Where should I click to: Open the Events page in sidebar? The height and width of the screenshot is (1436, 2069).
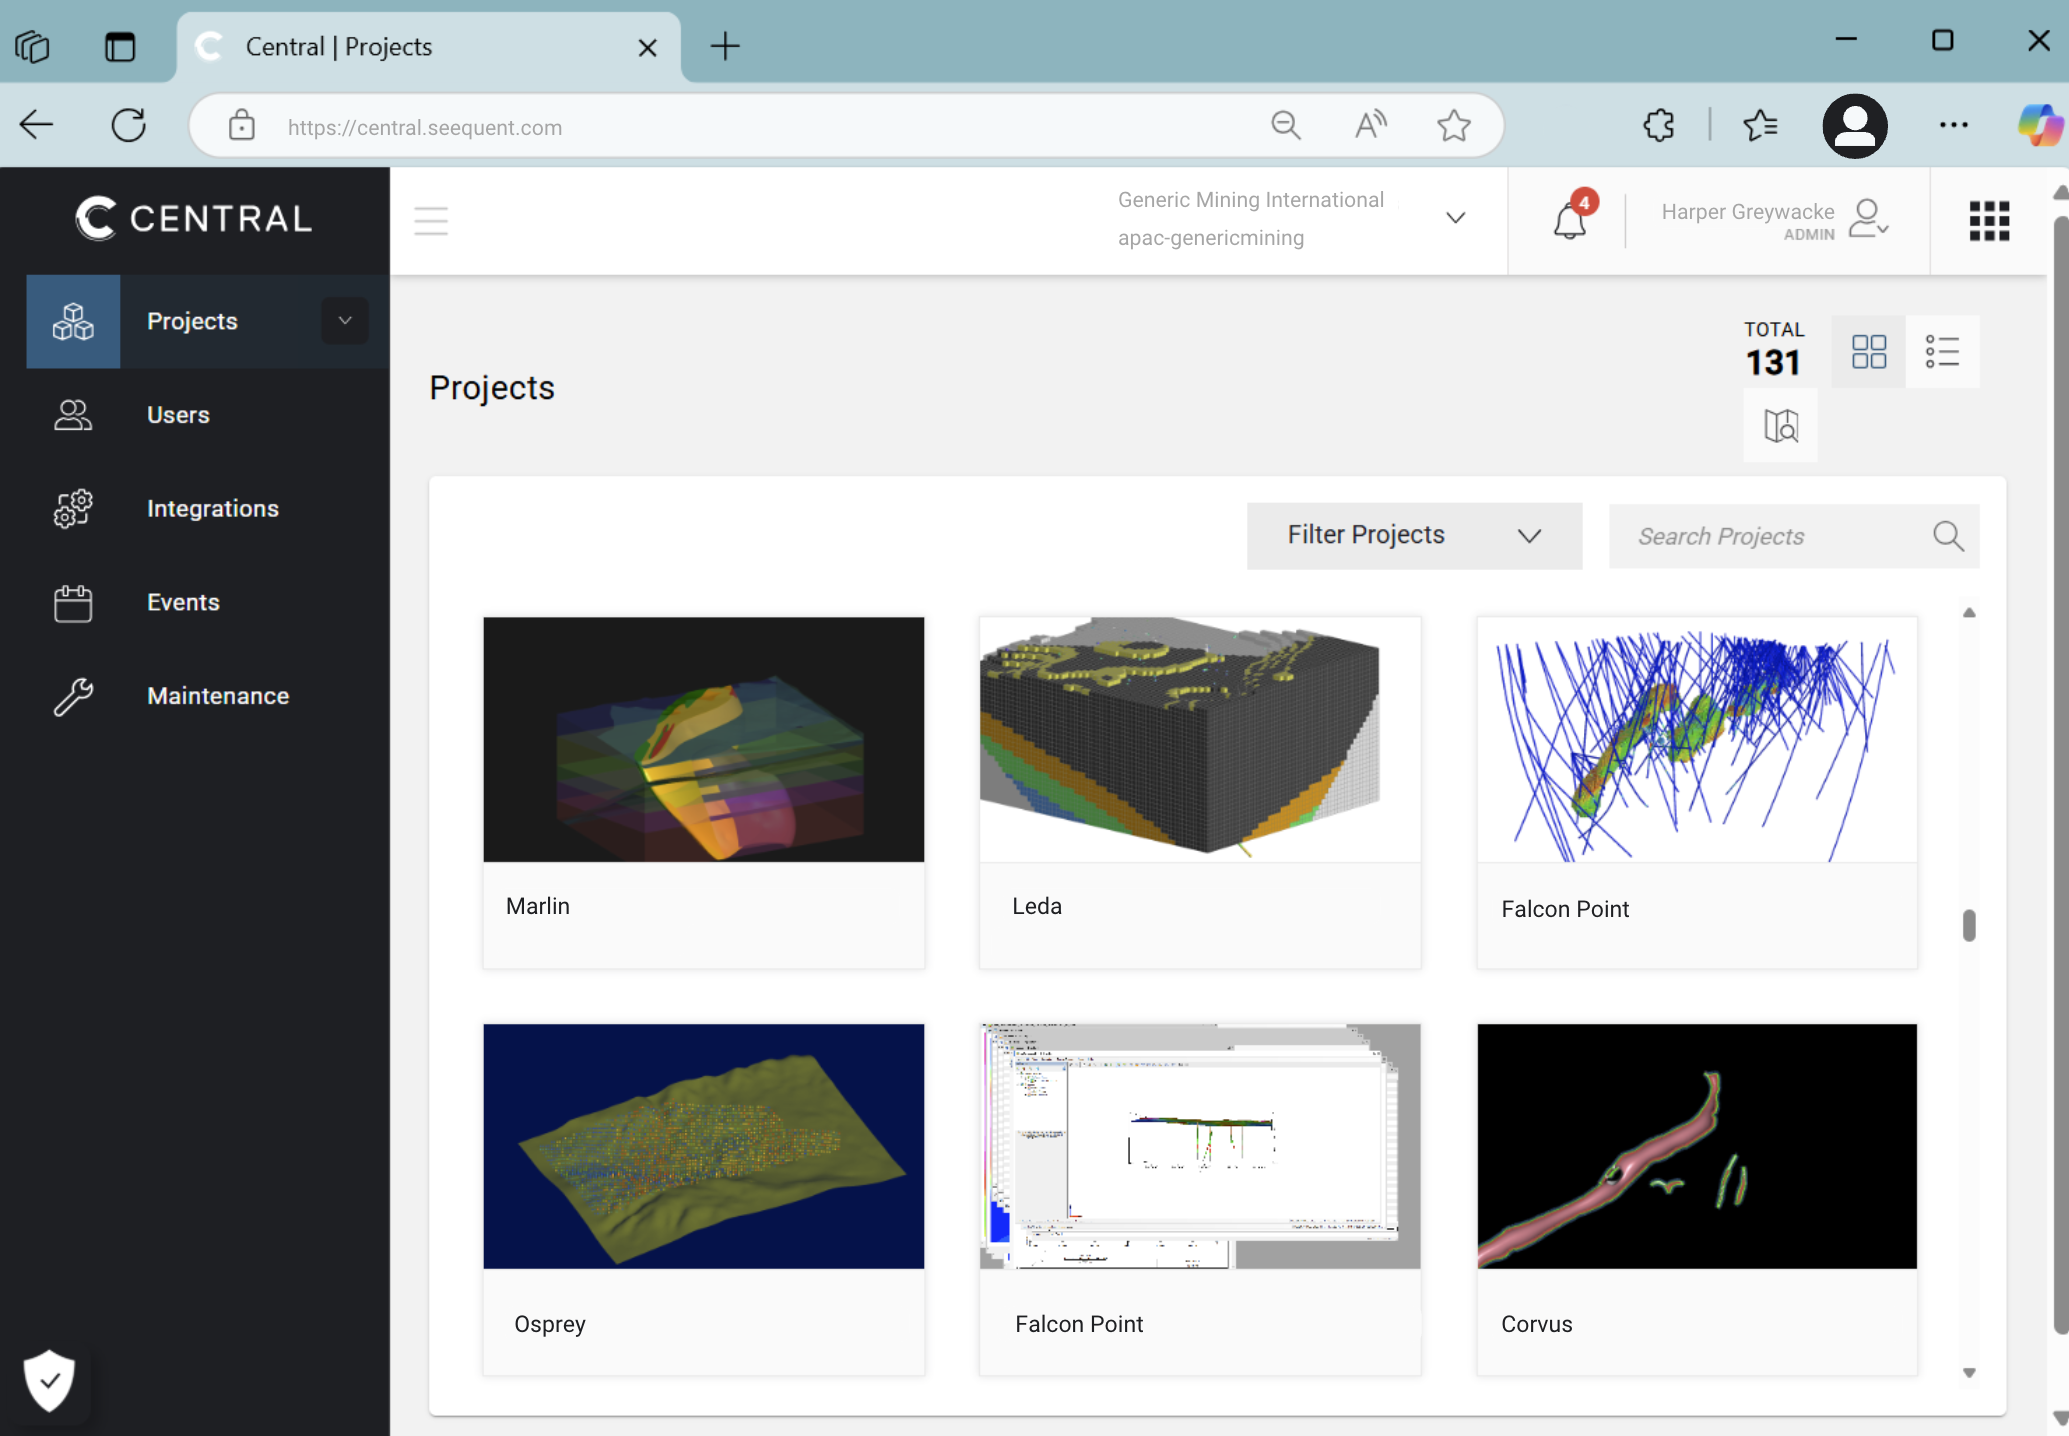coord(183,602)
